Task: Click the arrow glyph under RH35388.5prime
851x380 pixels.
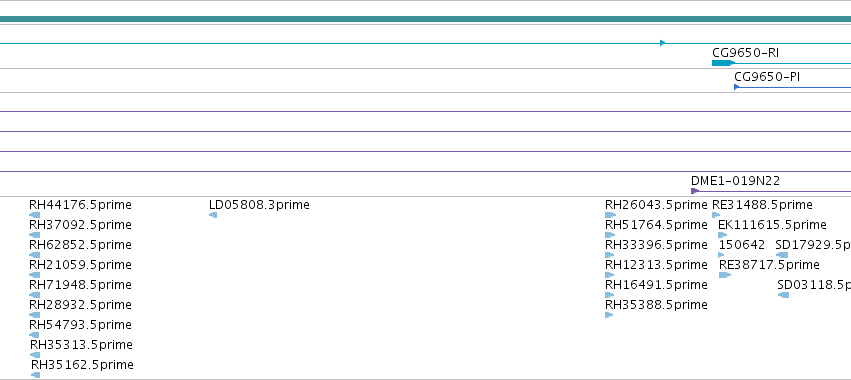Action: point(609,315)
